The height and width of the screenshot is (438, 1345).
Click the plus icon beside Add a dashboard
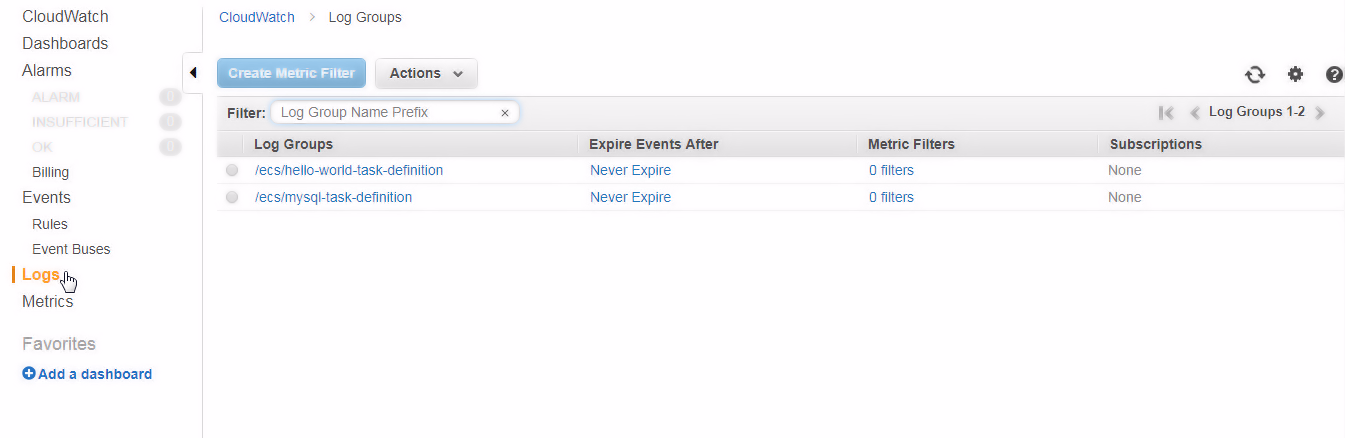[x=29, y=374]
